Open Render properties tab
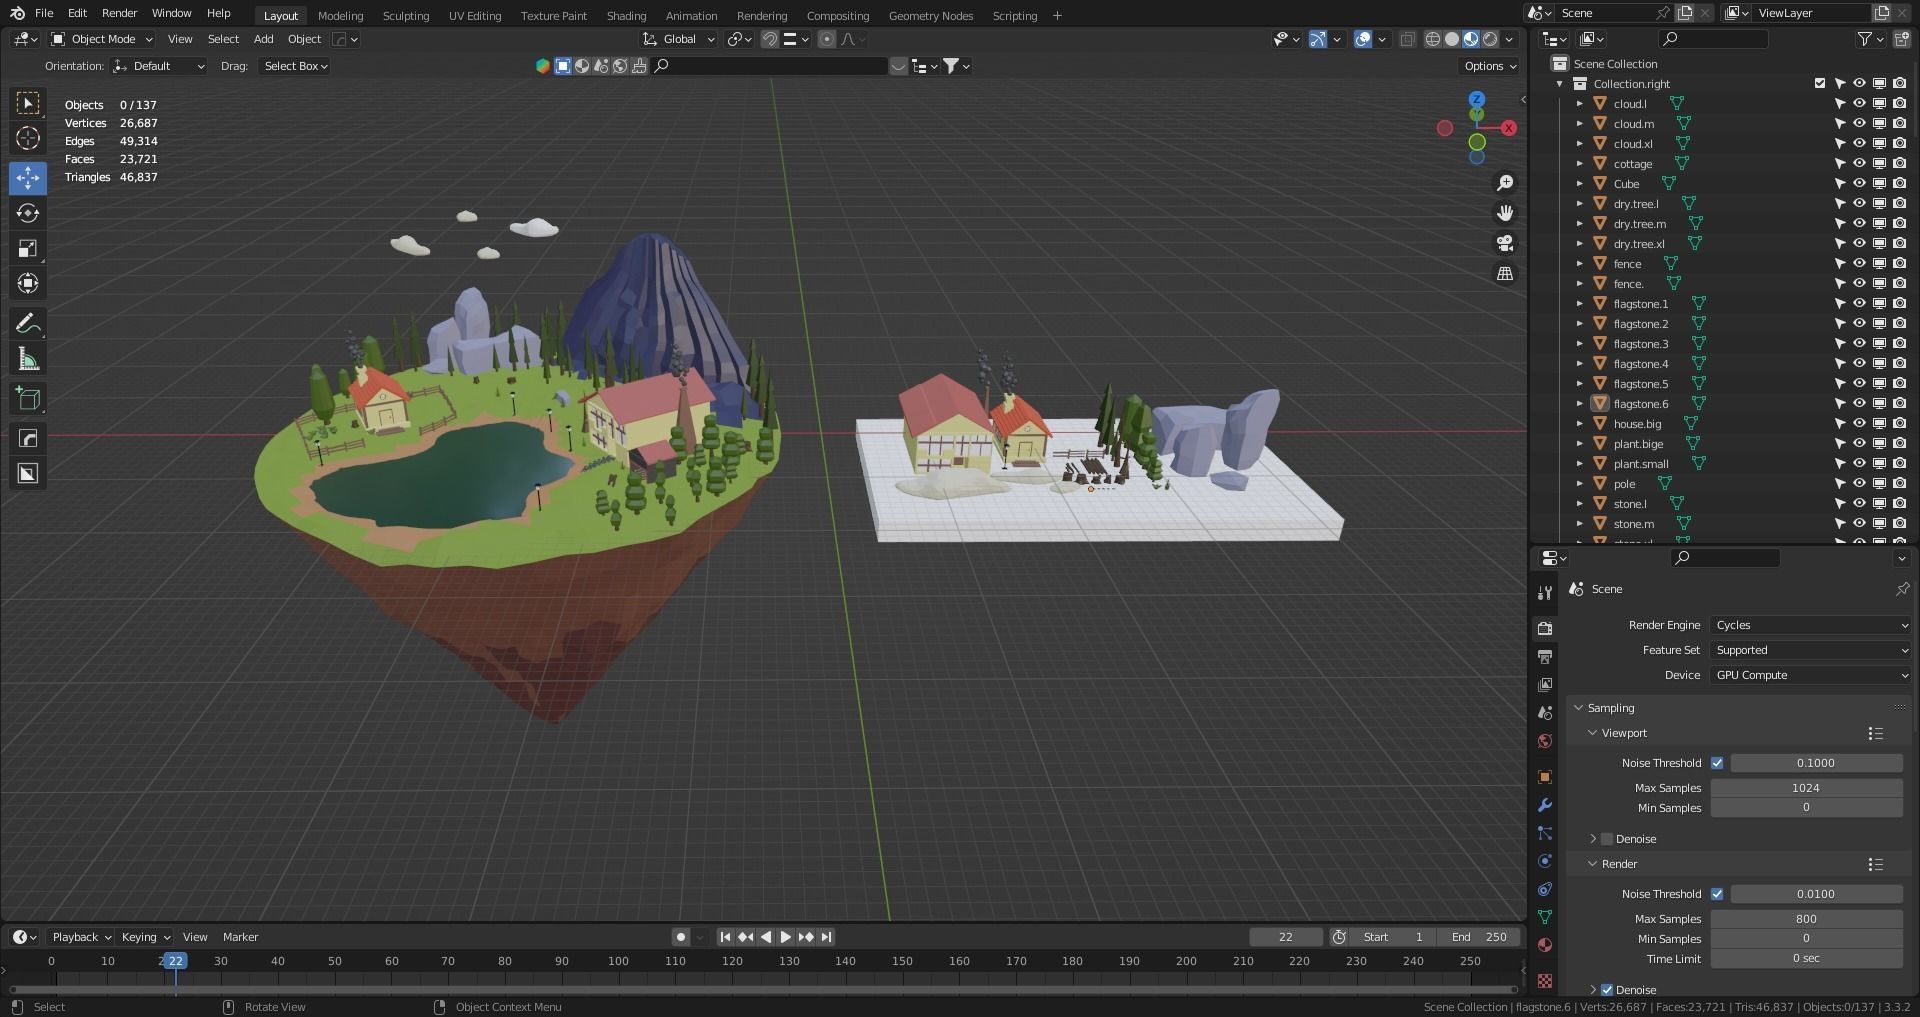1920x1017 pixels. (1545, 628)
